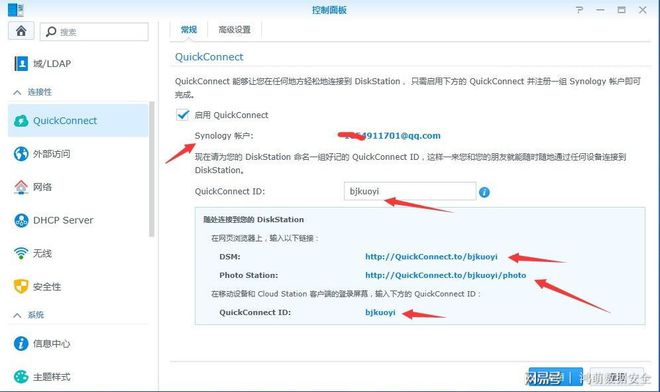Select QuickConnect label in sidebar
660x392 pixels.
(x=65, y=121)
